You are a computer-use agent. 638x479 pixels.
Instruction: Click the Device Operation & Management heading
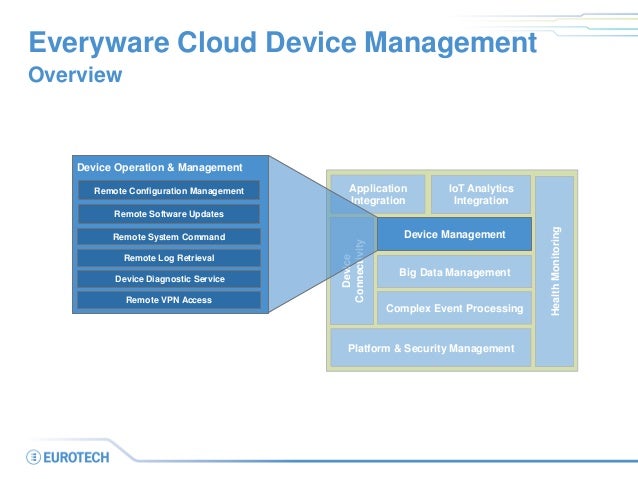(x=160, y=167)
